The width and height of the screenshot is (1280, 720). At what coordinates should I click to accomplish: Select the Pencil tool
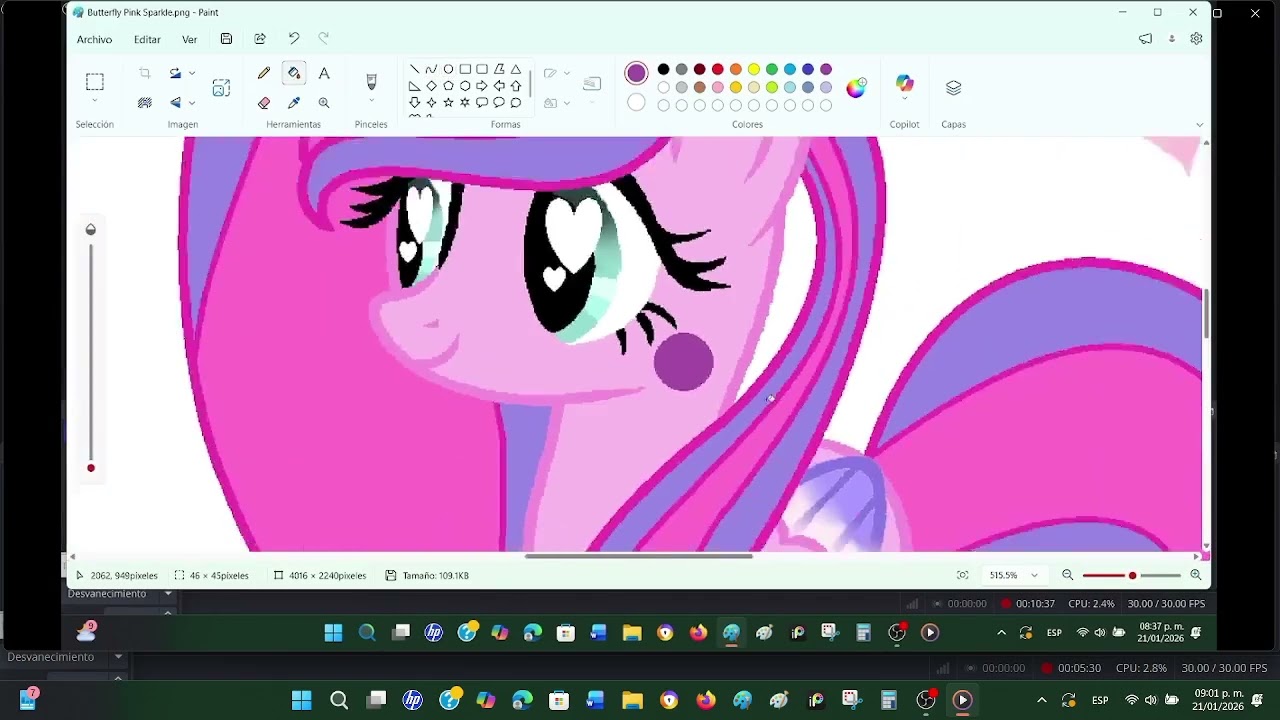click(x=264, y=73)
